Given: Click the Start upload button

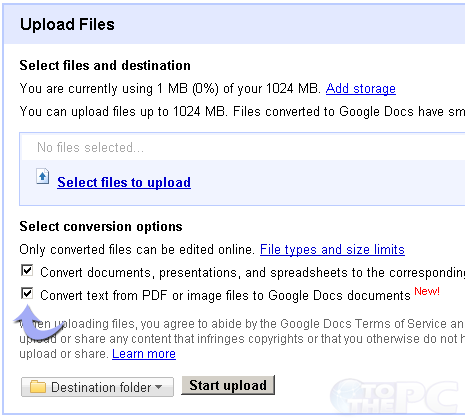Looking at the screenshot, I should pos(228,385).
